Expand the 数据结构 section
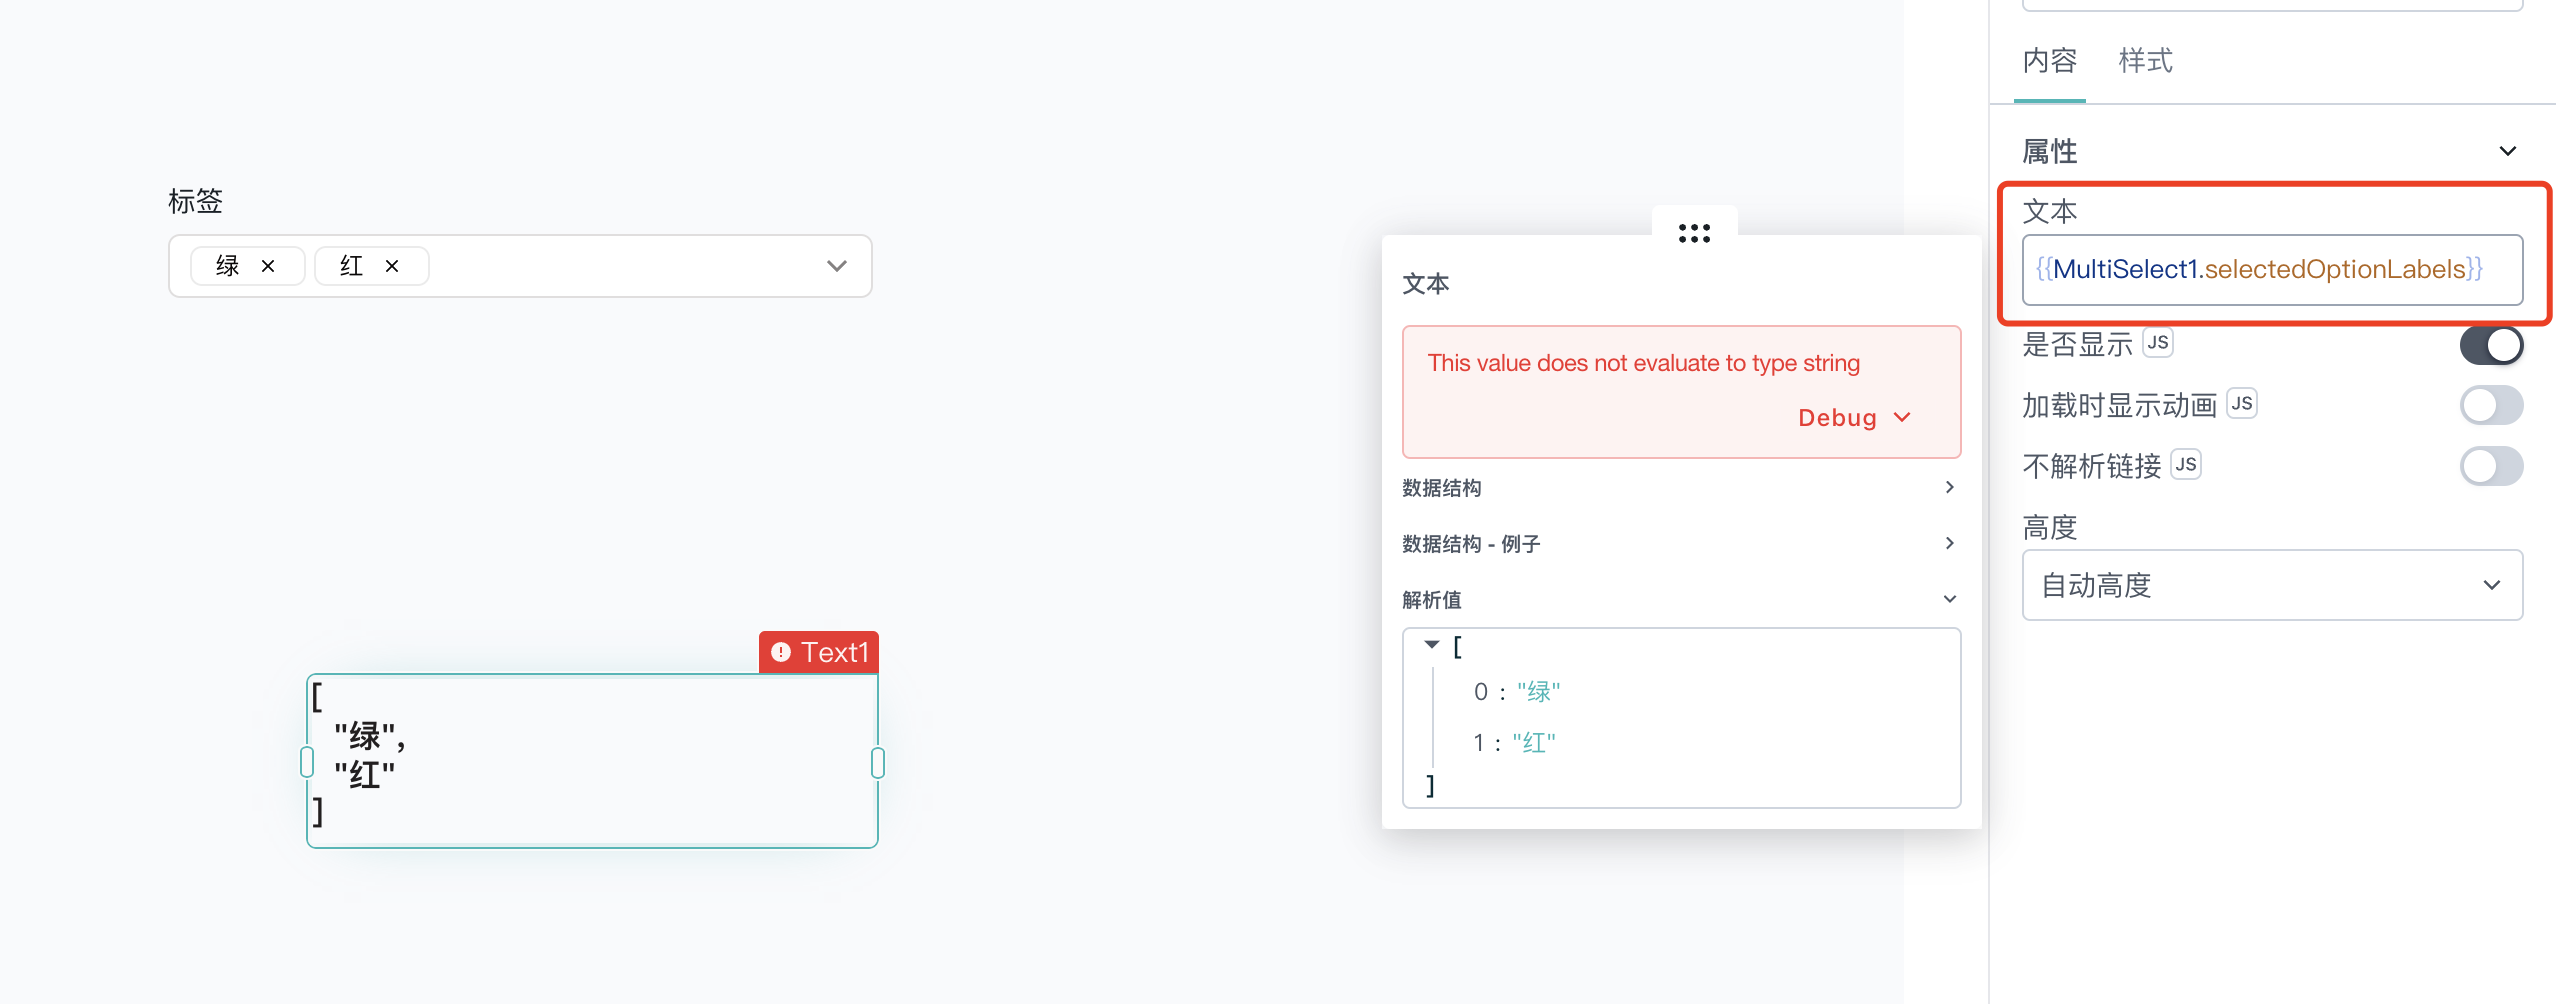Image resolution: width=2564 pixels, height=1004 pixels. (x=1680, y=487)
